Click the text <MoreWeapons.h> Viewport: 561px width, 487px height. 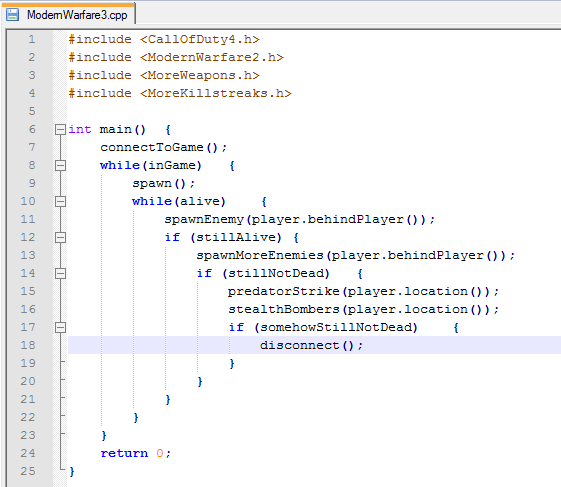[200, 75]
